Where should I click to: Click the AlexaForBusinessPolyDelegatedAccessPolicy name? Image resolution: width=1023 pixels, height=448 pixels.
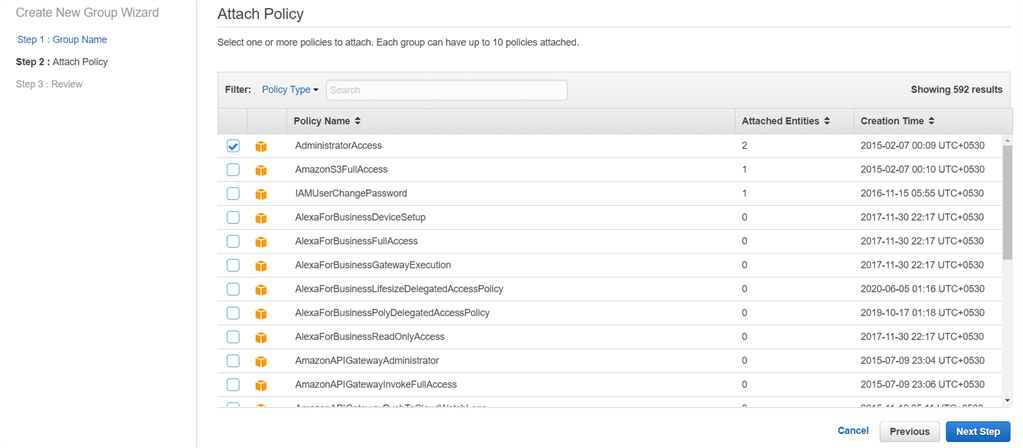(392, 313)
